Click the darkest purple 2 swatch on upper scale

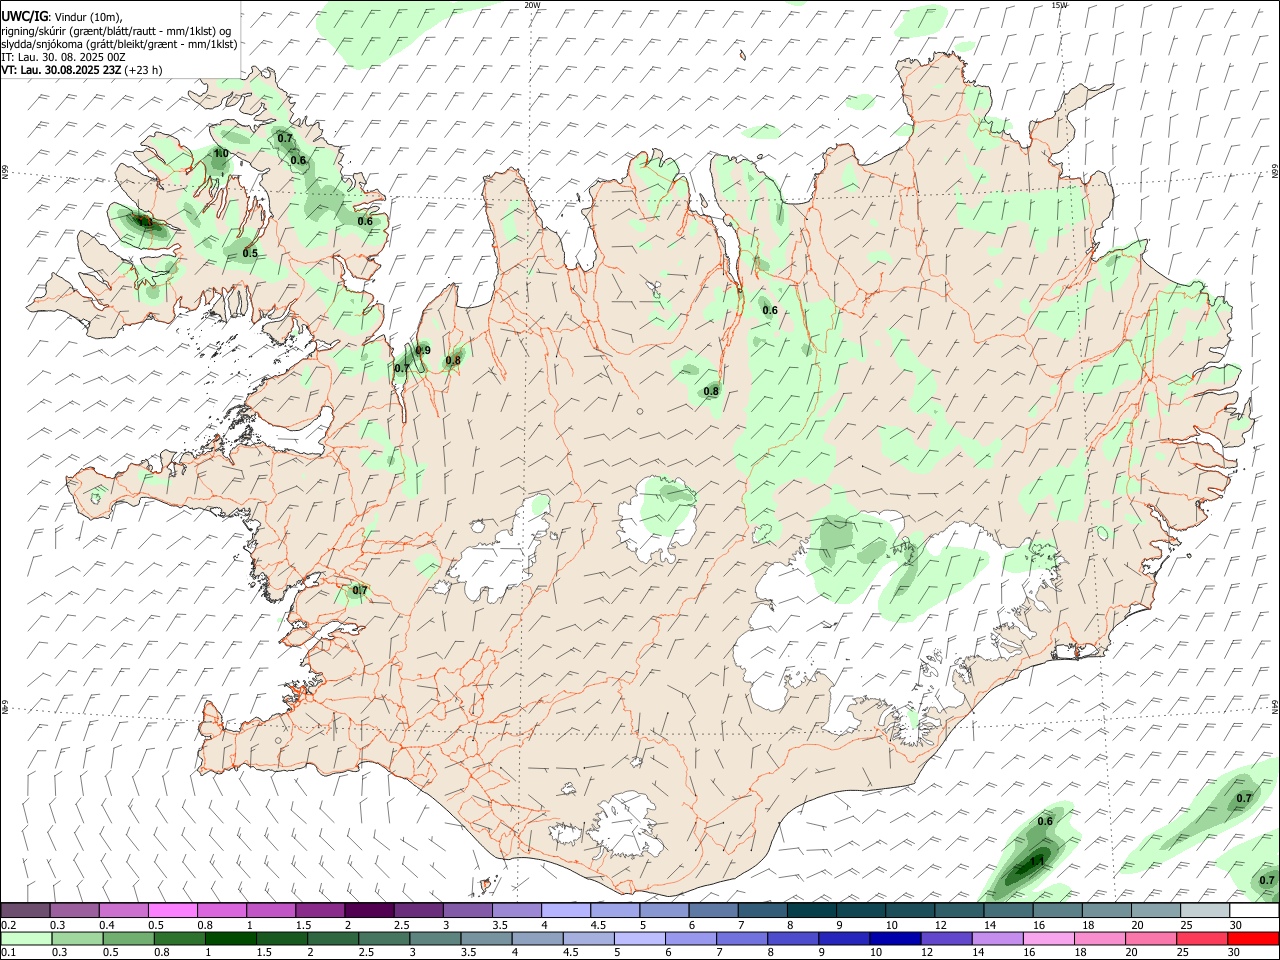pyautogui.click(x=370, y=910)
